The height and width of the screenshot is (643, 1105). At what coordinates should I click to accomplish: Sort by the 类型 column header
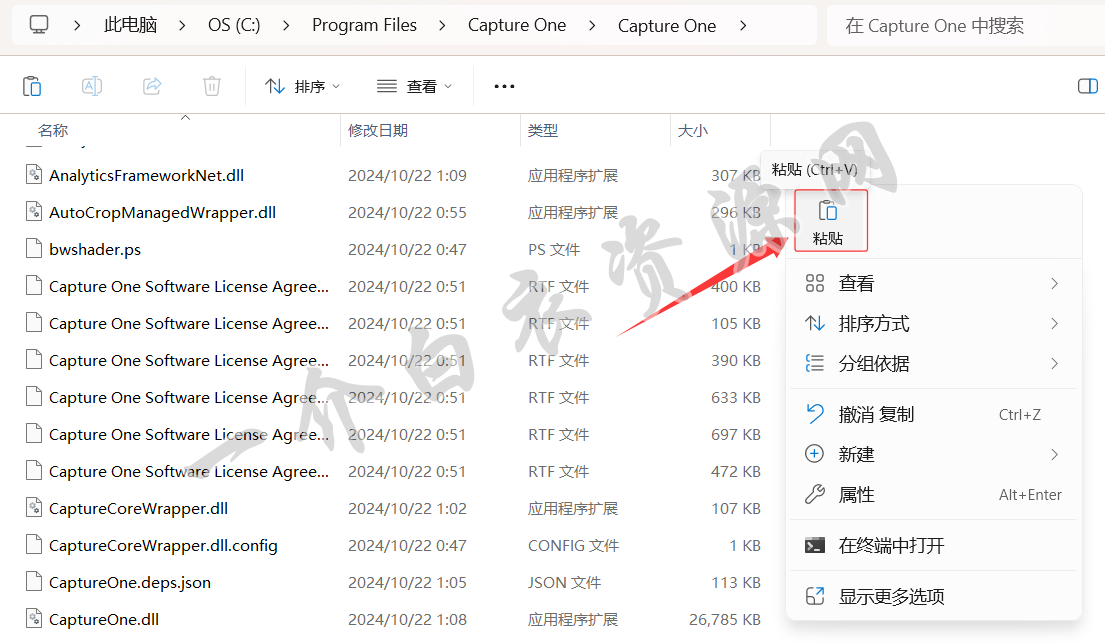(x=543, y=130)
